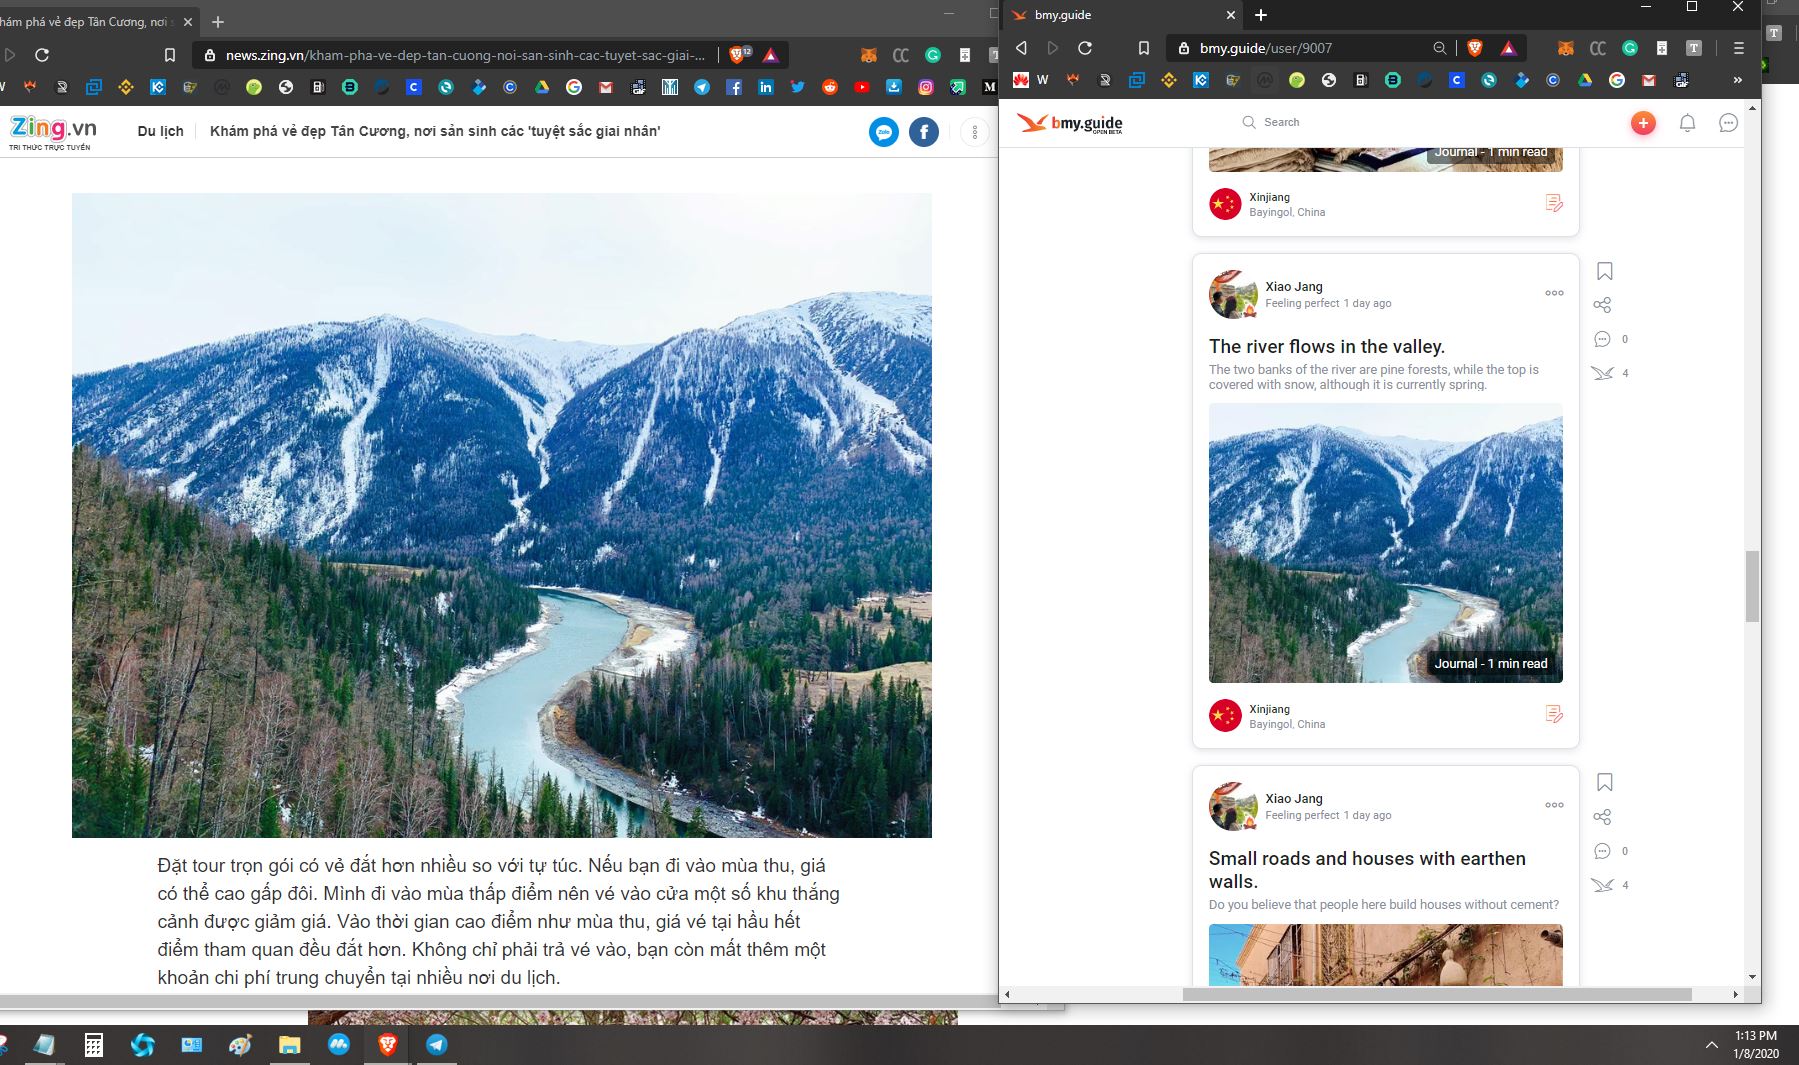1799x1065 pixels.
Task: Click the bmy.guide horizontal scrollbar thumb
Action: coord(1437,994)
